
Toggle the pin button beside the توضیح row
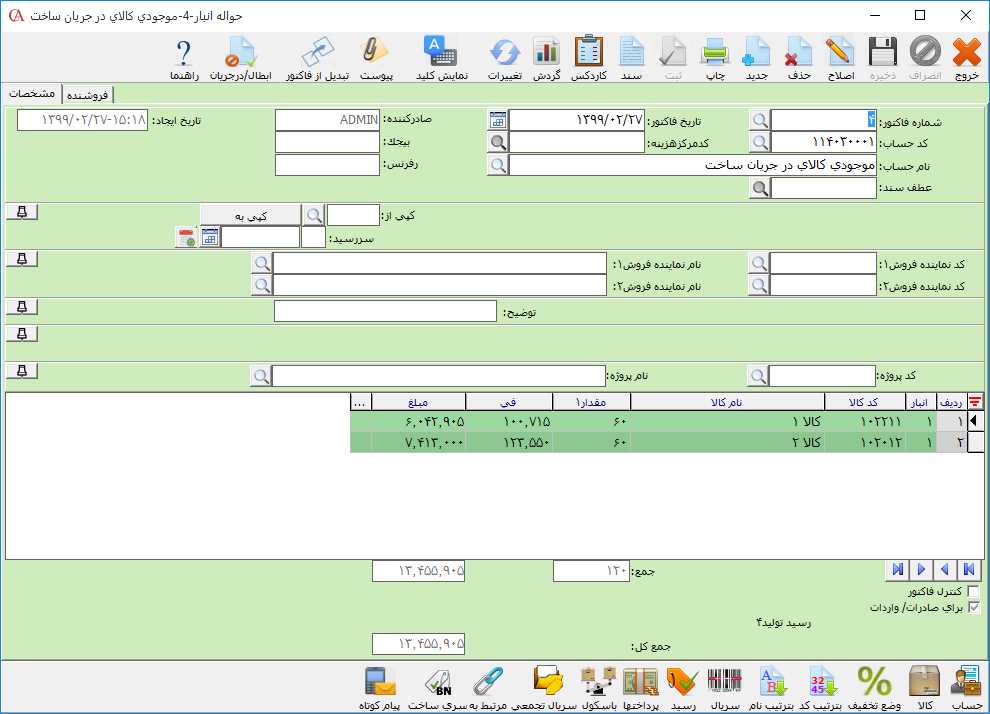pos(22,306)
